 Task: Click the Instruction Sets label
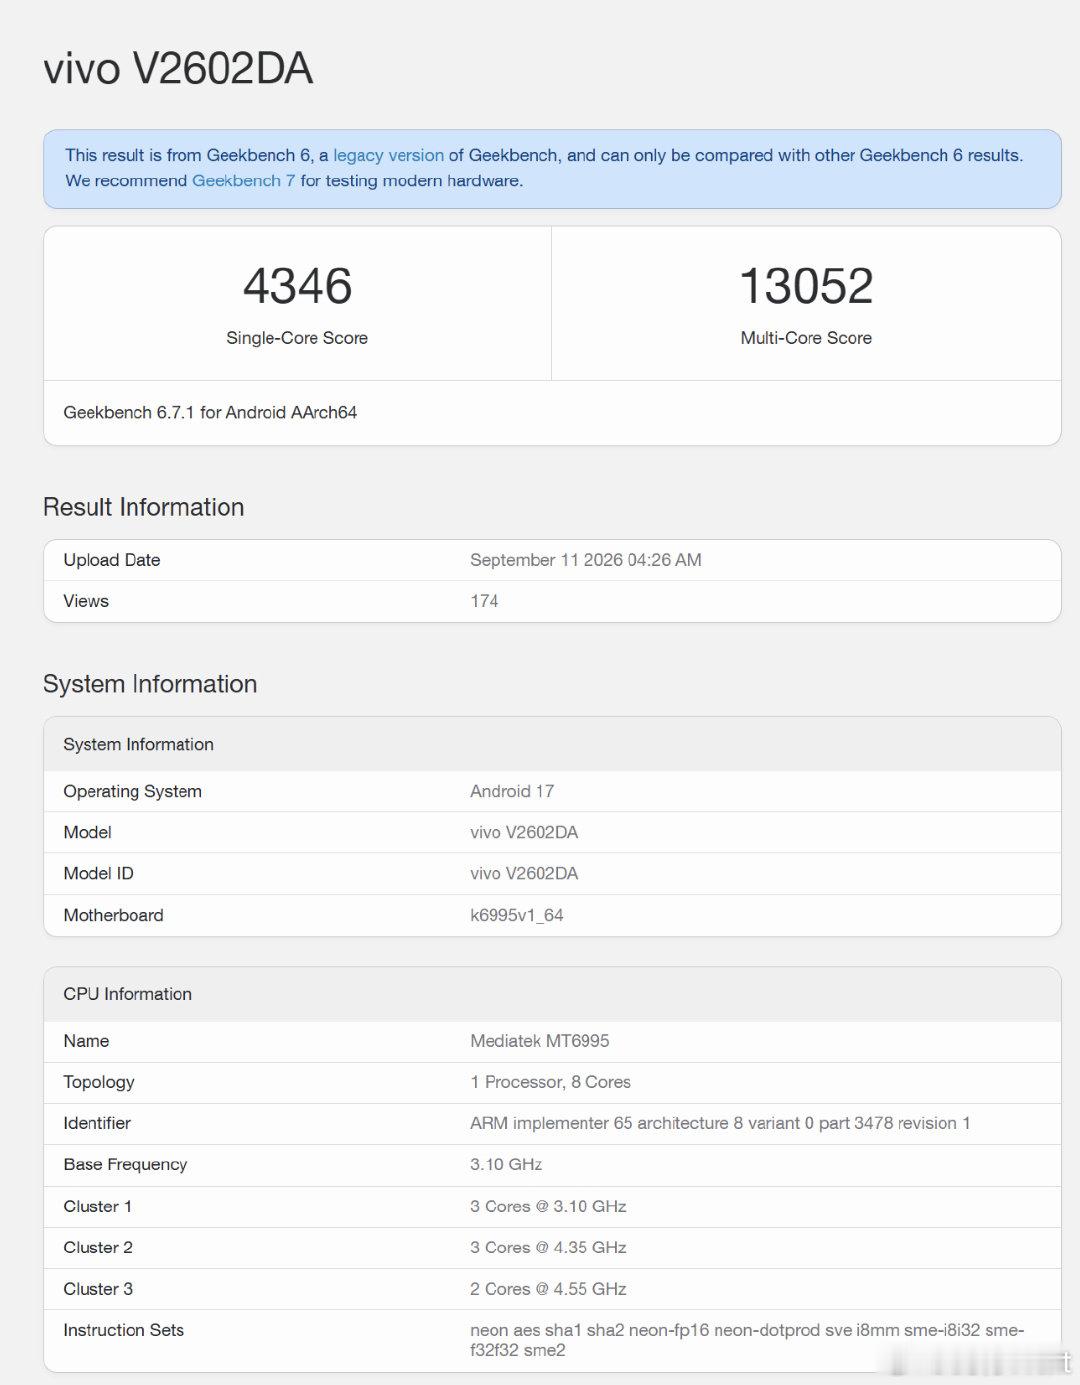pos(124,1330)
